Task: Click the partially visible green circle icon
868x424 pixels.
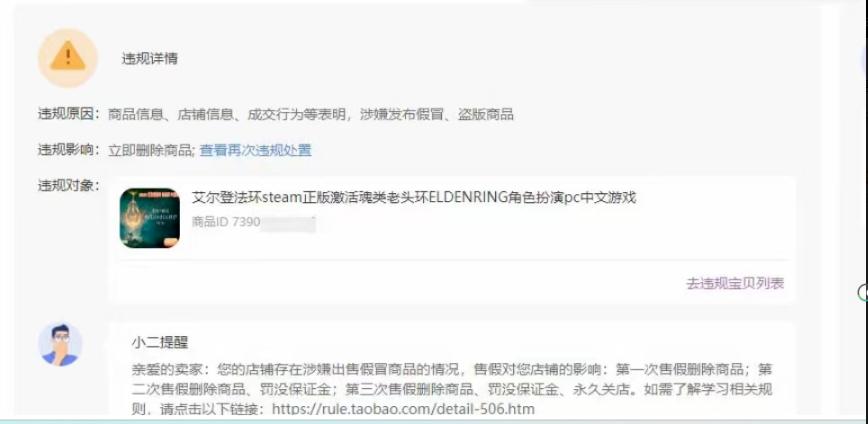Action: click(x=862, y=292)
